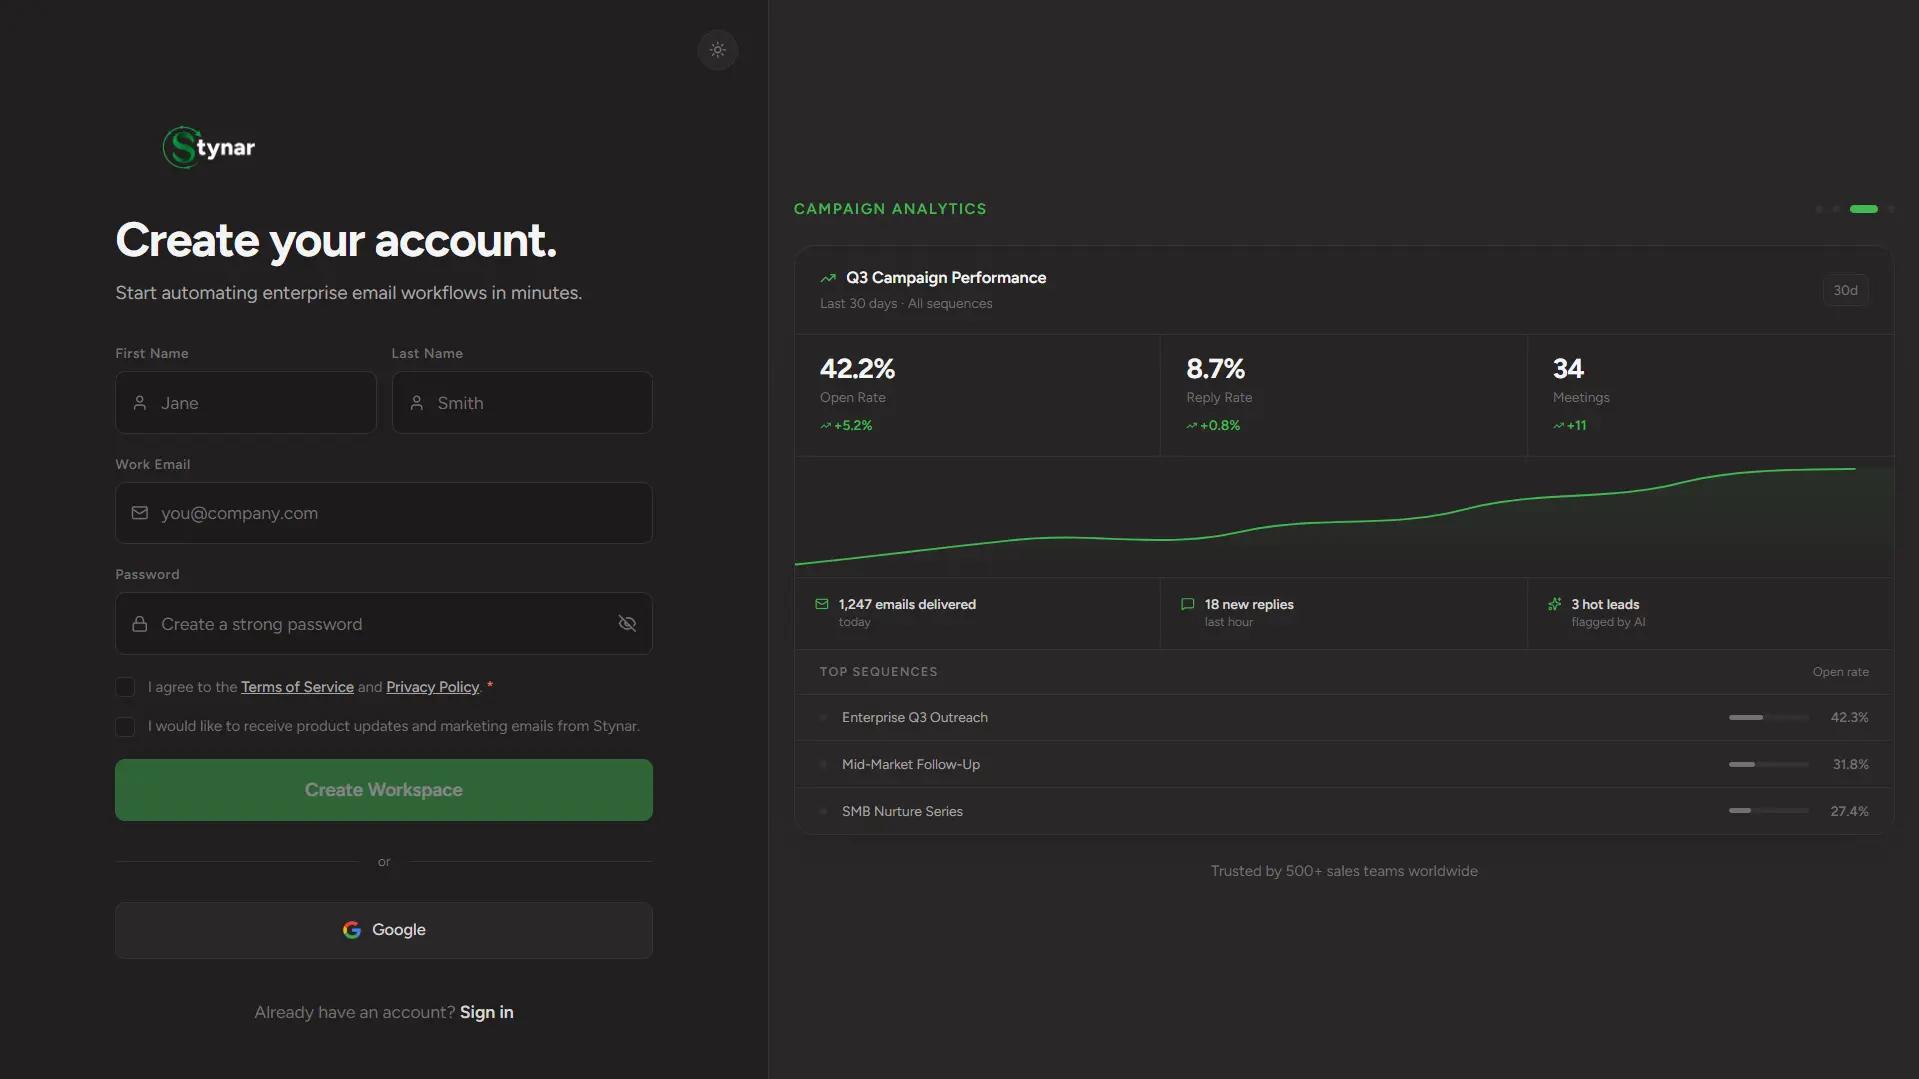Image resolution: width=1919 pixels, height=1079 pixels.
Task: Select the Mid-Market Follow-Up sequence row
Action: point(1344,765)
